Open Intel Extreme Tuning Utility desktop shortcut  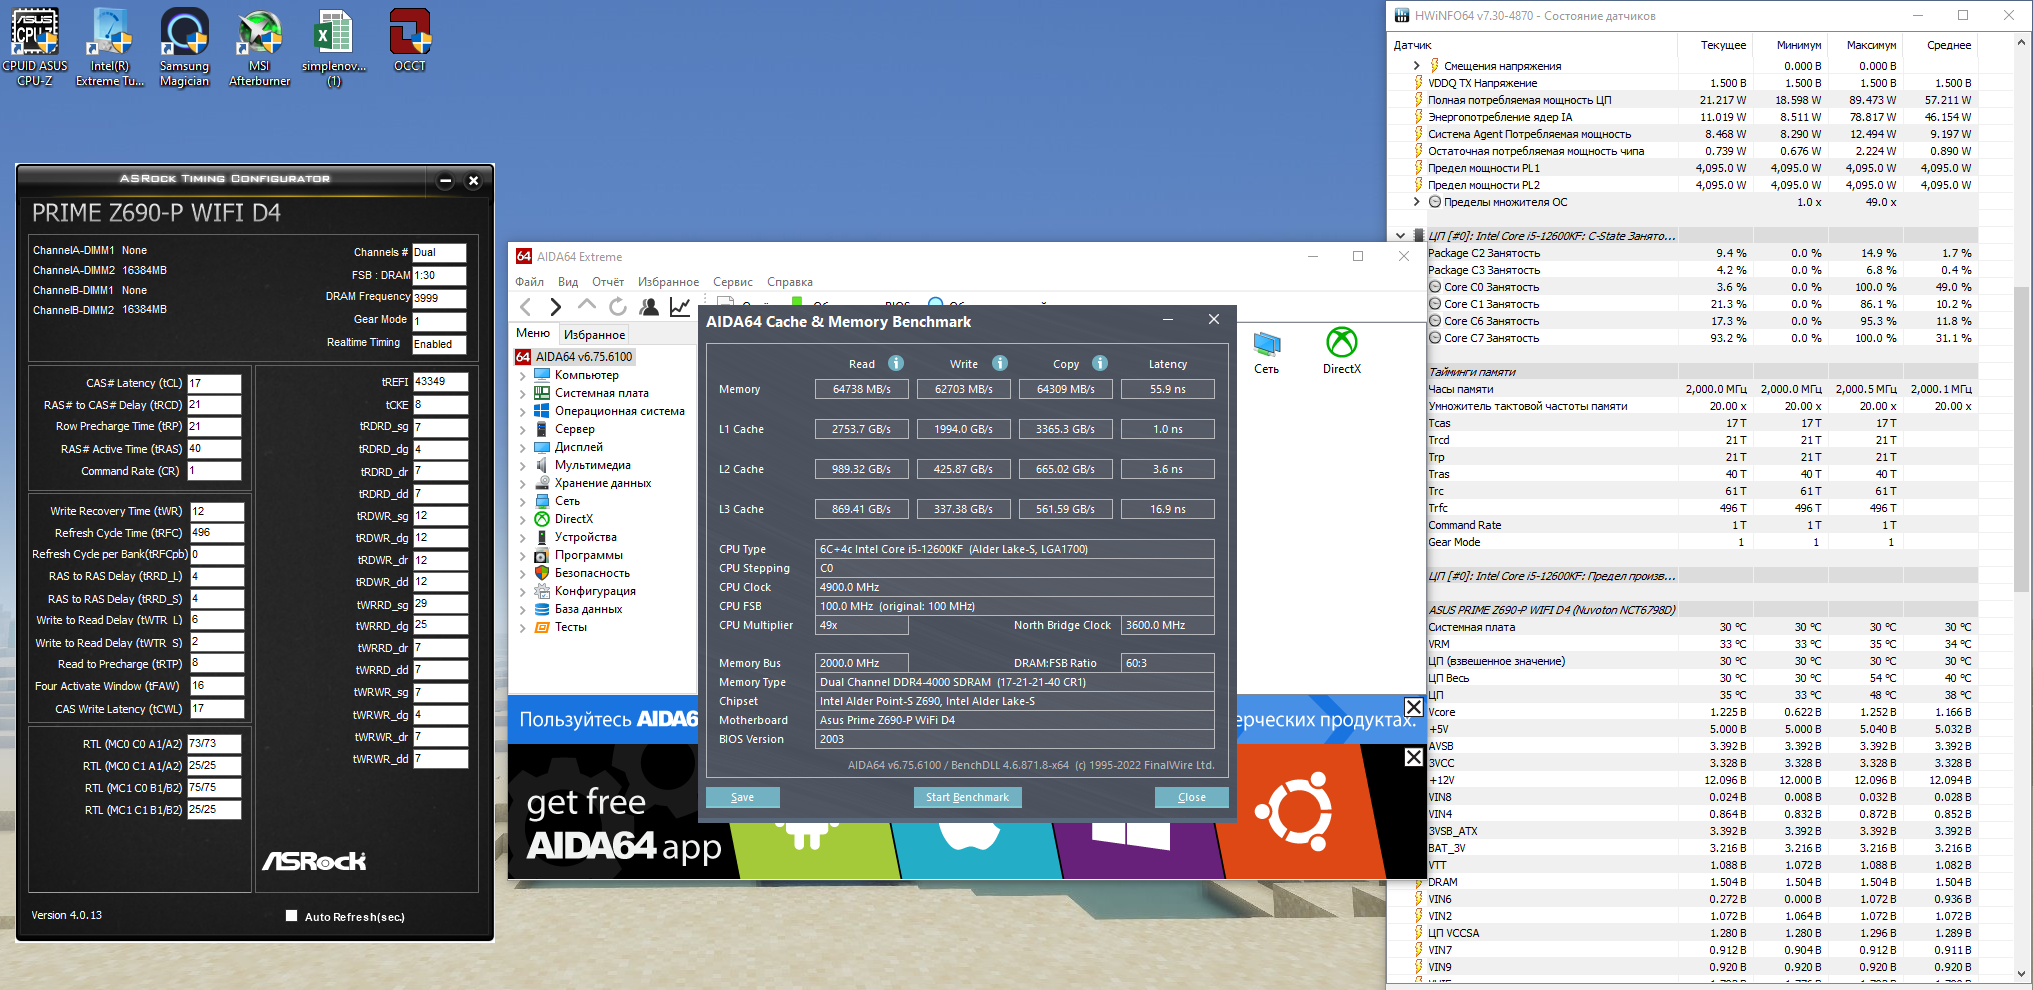click(x=110, y=47)
